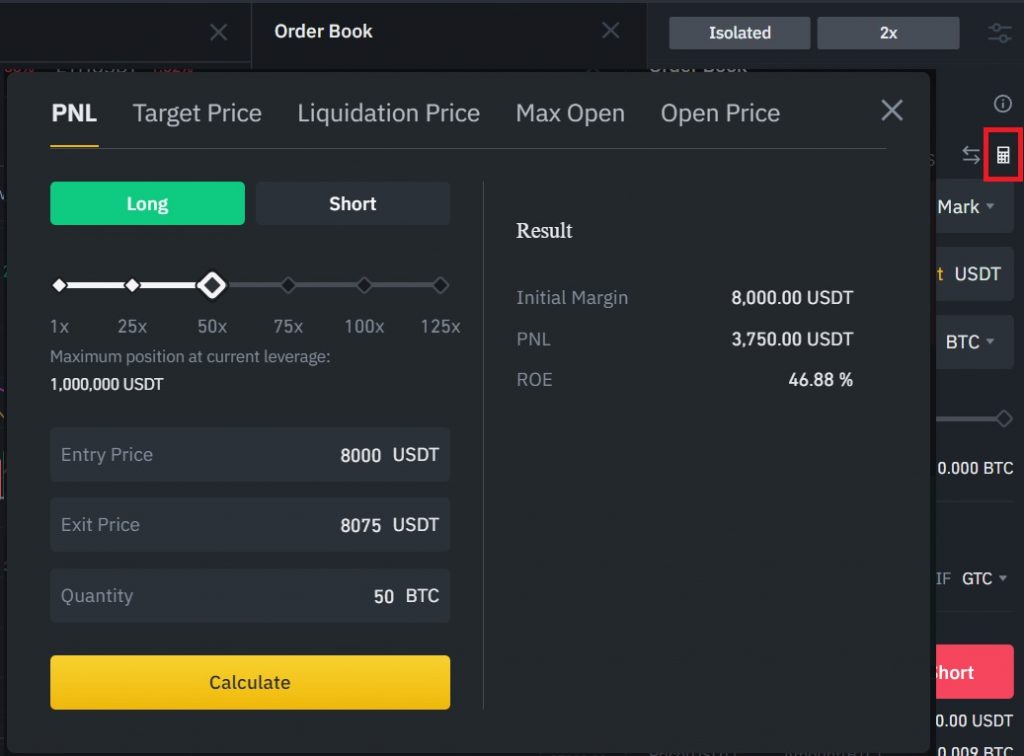Click the Isolated margin mode button
1024x756 pixels.
(x=739, y=32)
